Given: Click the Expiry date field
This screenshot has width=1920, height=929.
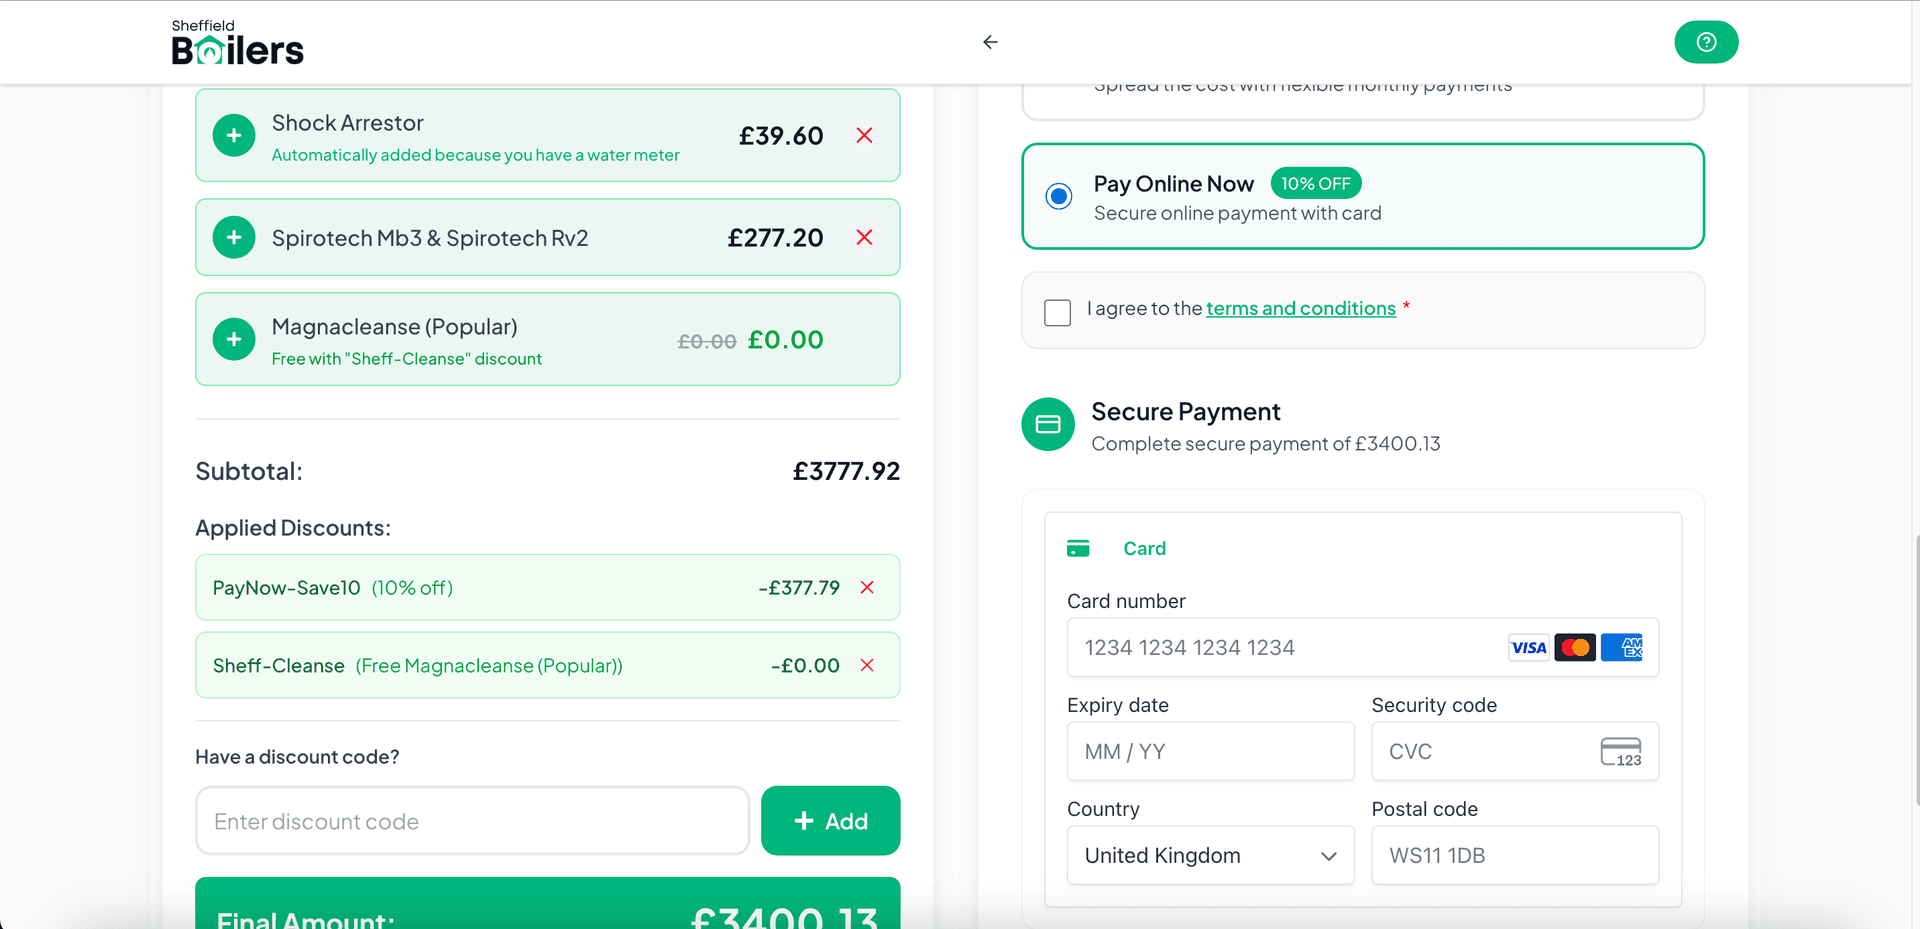Looking at the screenshot, I should (1210, 751).
